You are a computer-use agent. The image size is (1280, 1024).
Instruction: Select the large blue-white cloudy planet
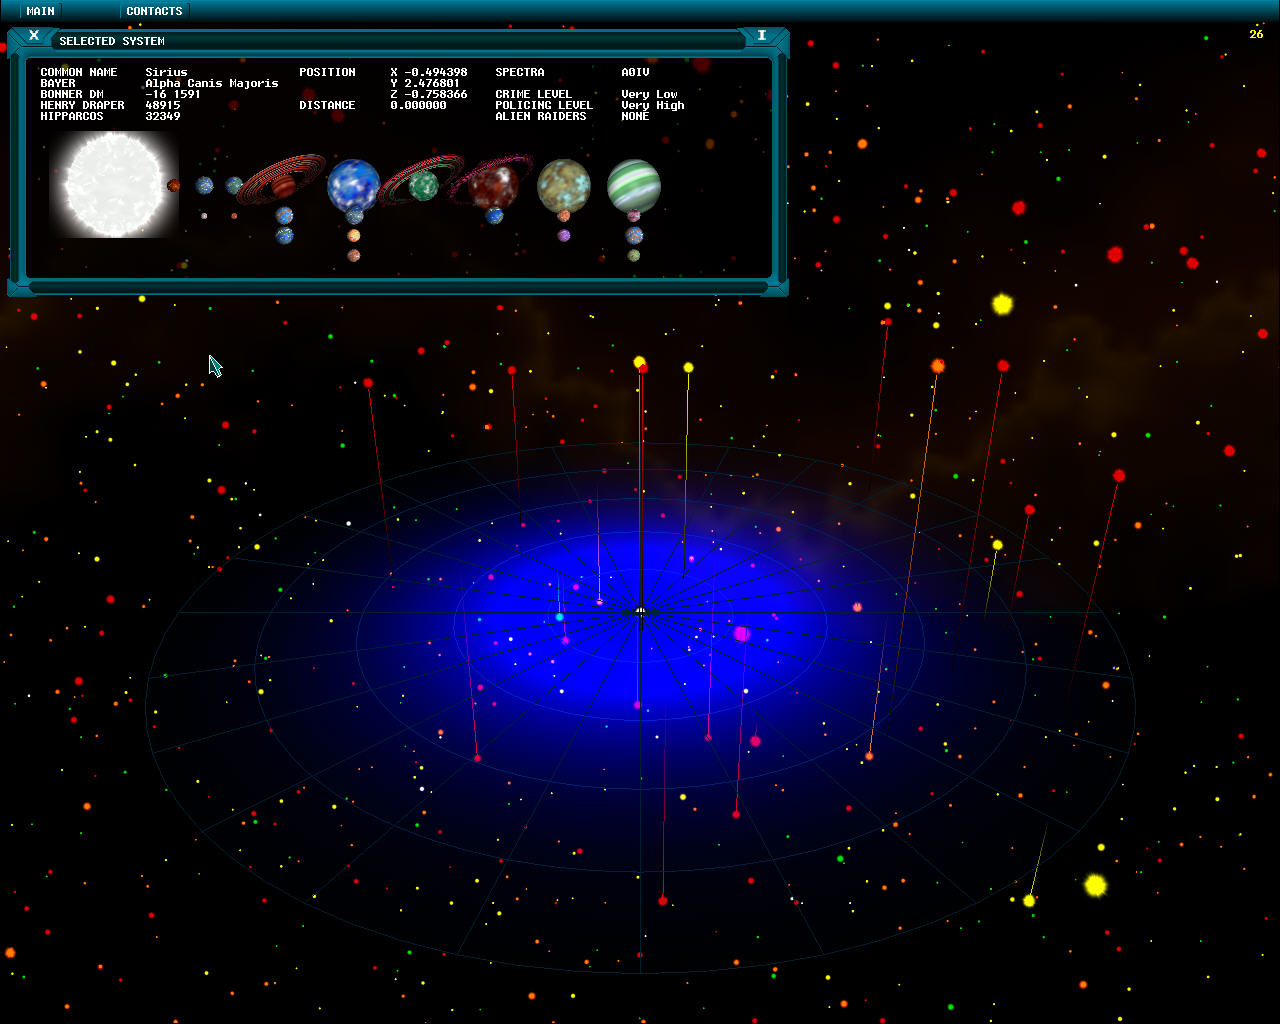point(354,184)
